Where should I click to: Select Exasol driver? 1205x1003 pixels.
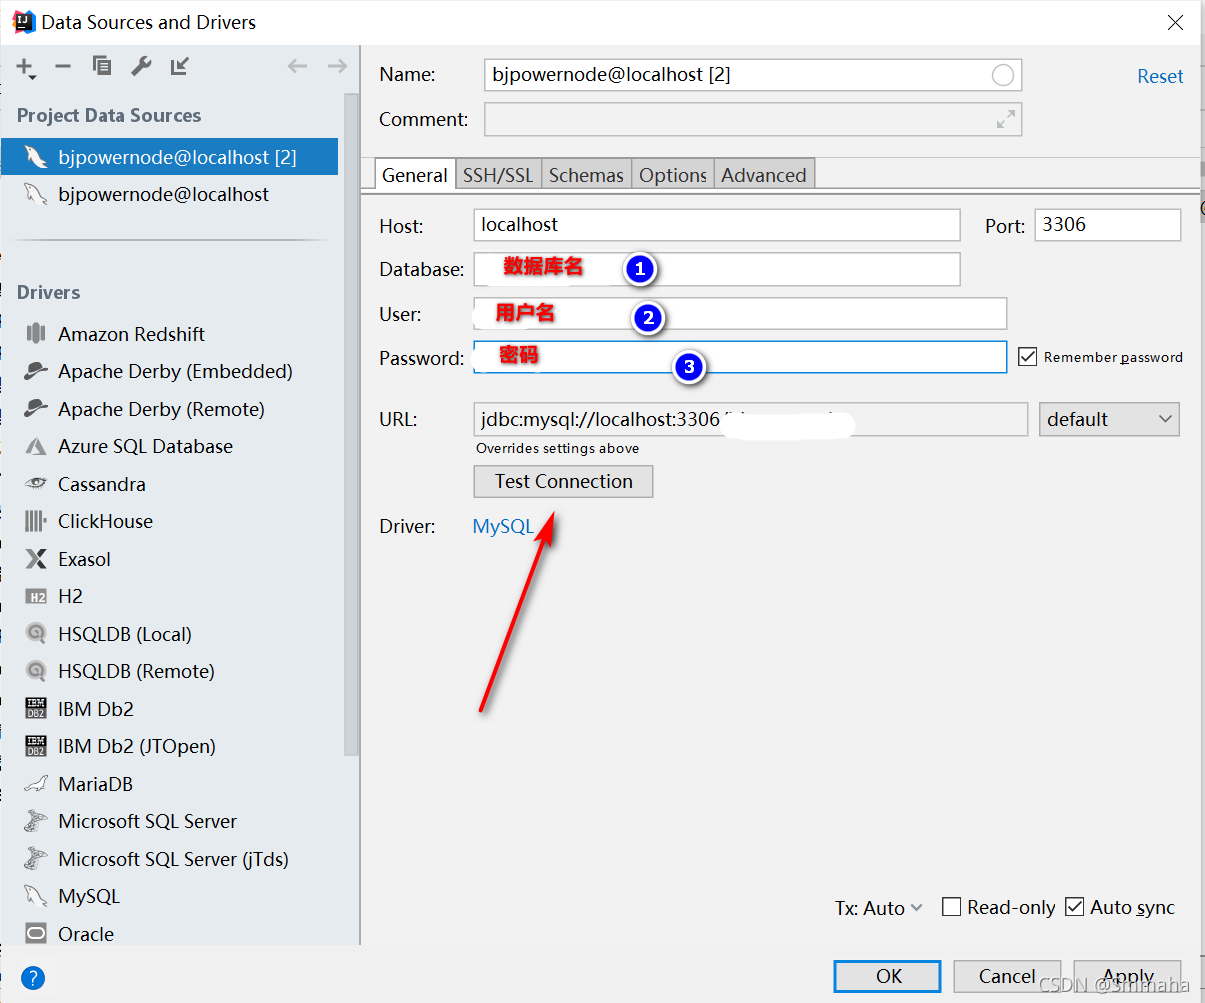[x=84, y=559]
